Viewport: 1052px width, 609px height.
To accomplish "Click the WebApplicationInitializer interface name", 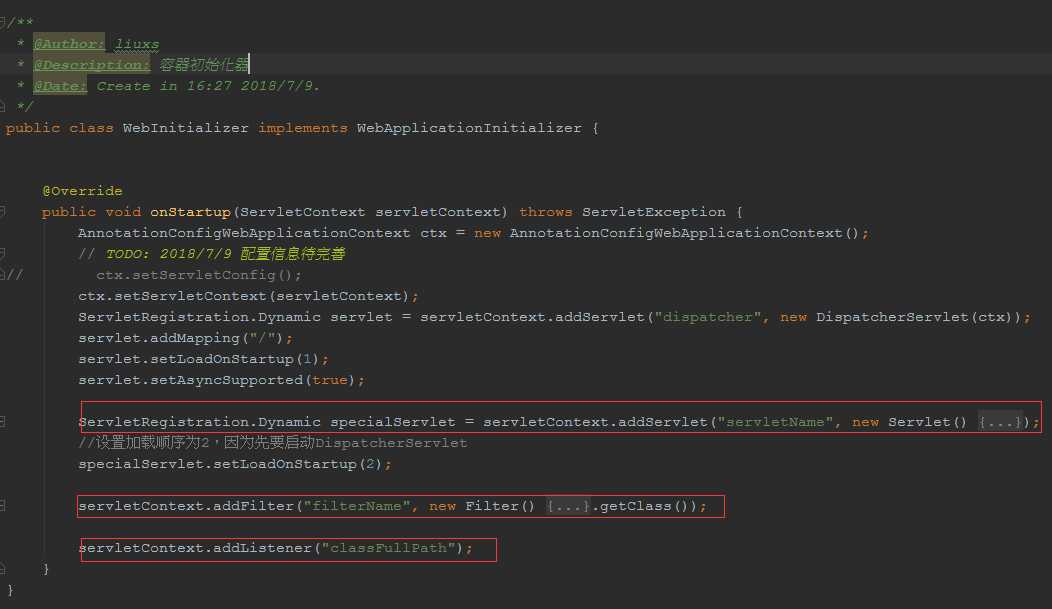I will click(469, 128).
